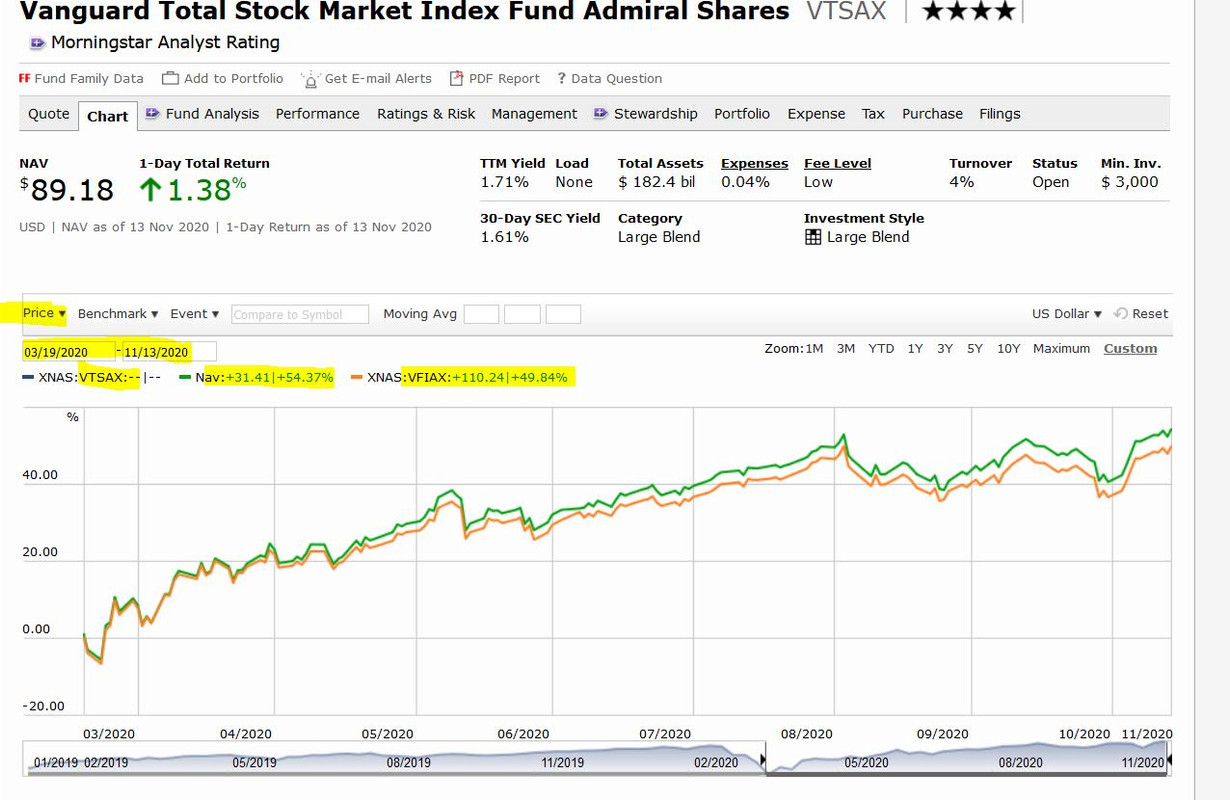The height and width of the screenshot is (800, 1230).
Task: Set chart zoom to 3M
Action: click(846, 349)
